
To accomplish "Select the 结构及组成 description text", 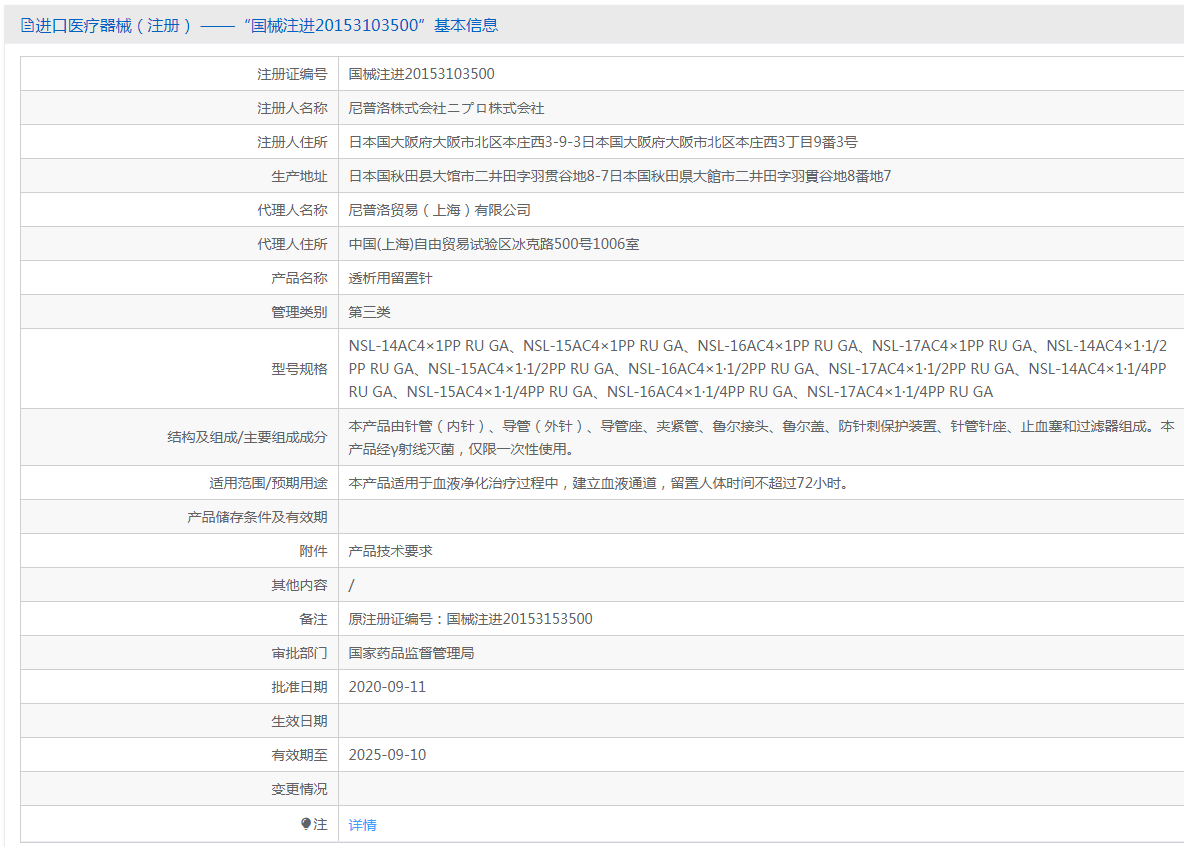I will click(x=760, y=438).
